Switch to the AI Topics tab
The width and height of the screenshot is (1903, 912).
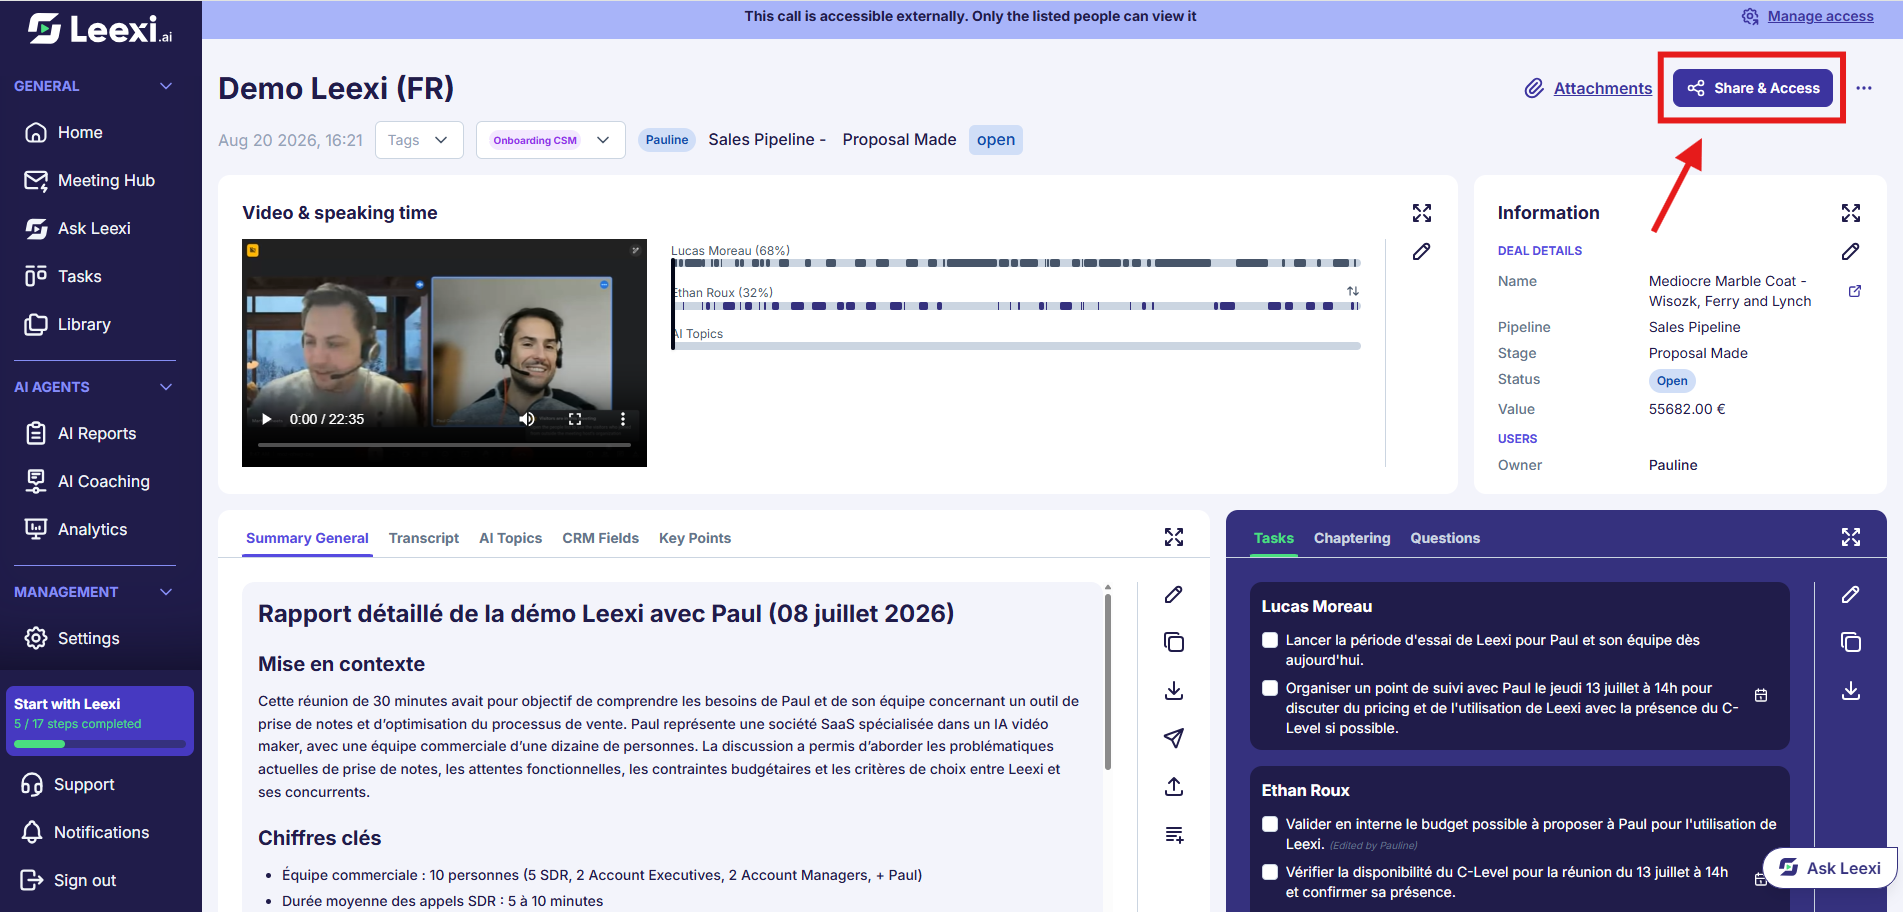point(510,538)
